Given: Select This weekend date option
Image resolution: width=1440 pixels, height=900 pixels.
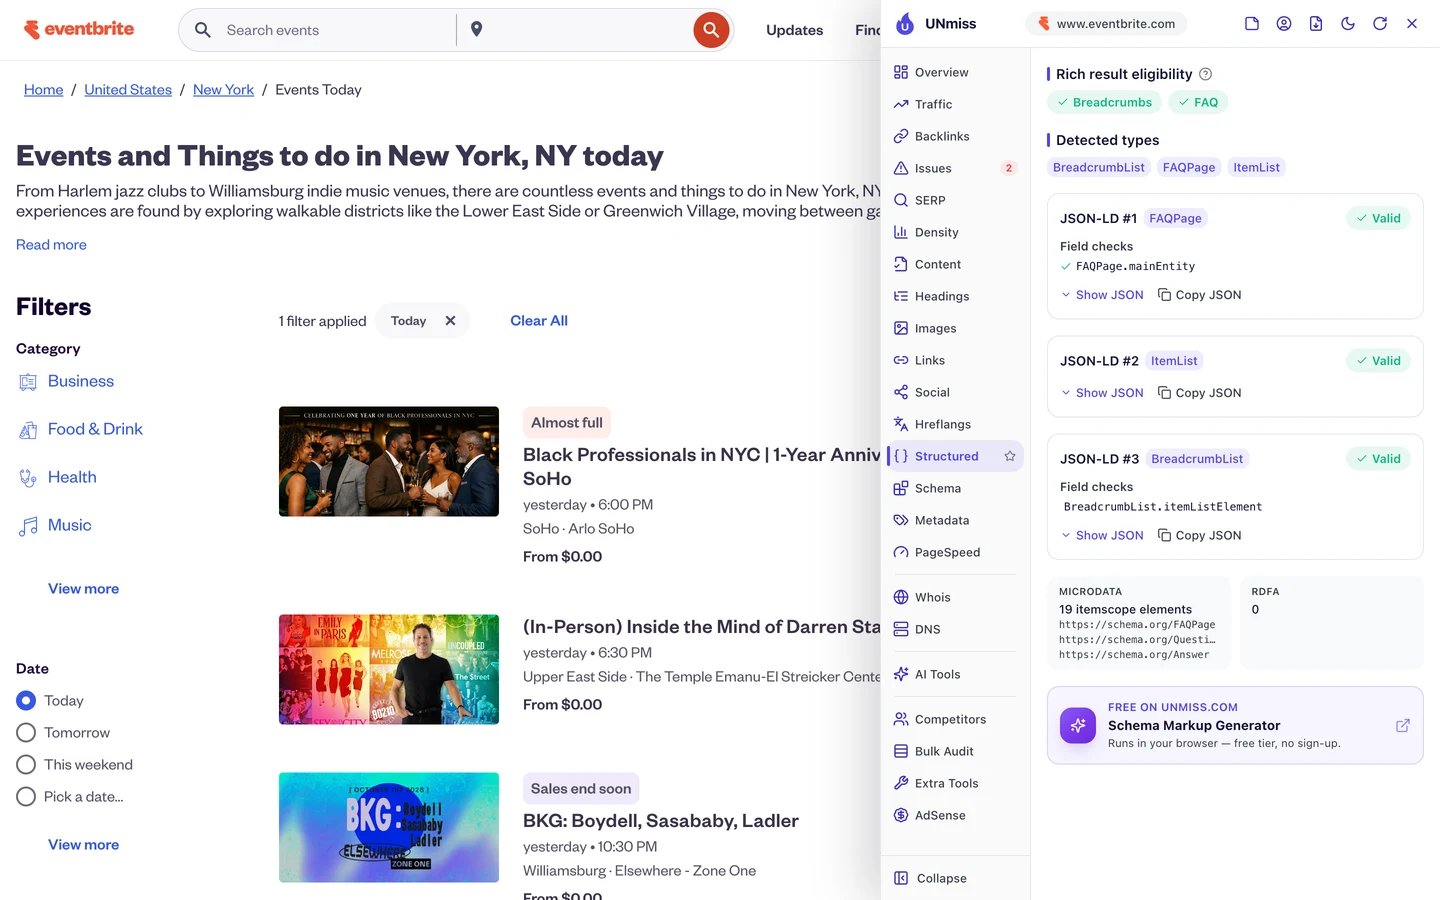Looking at the screenshot, I should pyautogui.click(x=26, y=765).
